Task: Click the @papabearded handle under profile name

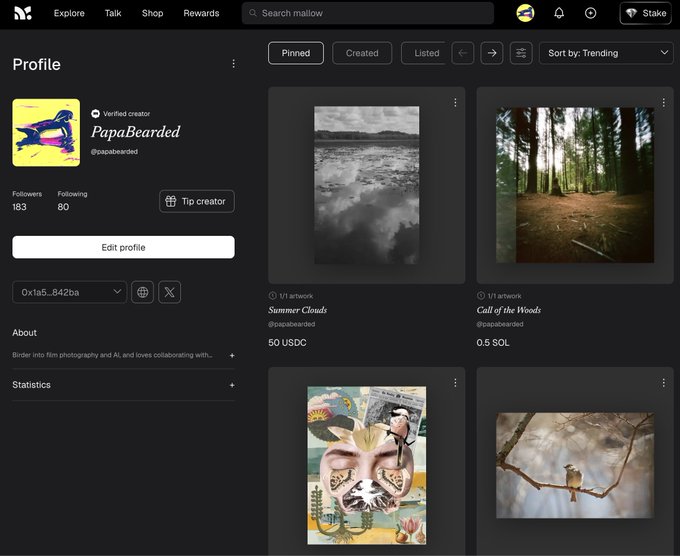Action: click(114, 151)
